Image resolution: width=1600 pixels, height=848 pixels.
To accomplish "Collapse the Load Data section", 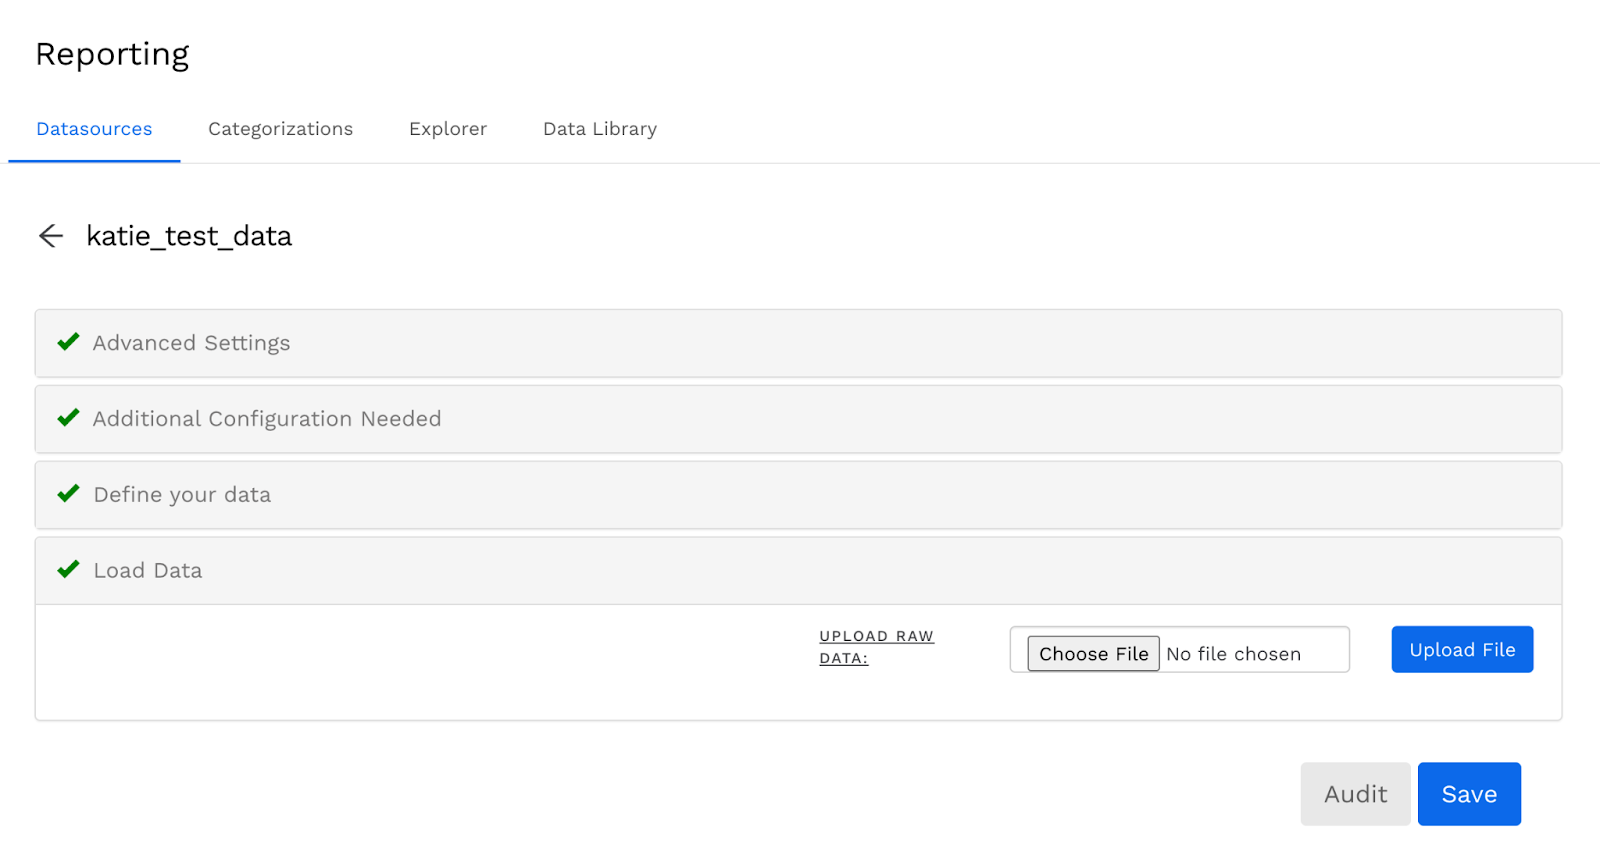I will point(148,571).
